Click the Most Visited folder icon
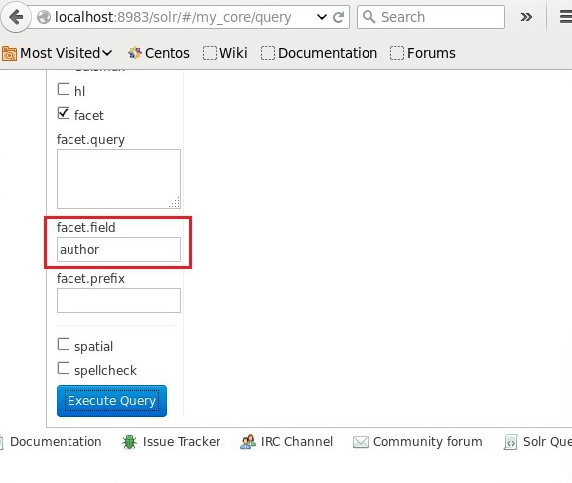The width and height of the screenshot is (572, 483). tap(9, 54)
